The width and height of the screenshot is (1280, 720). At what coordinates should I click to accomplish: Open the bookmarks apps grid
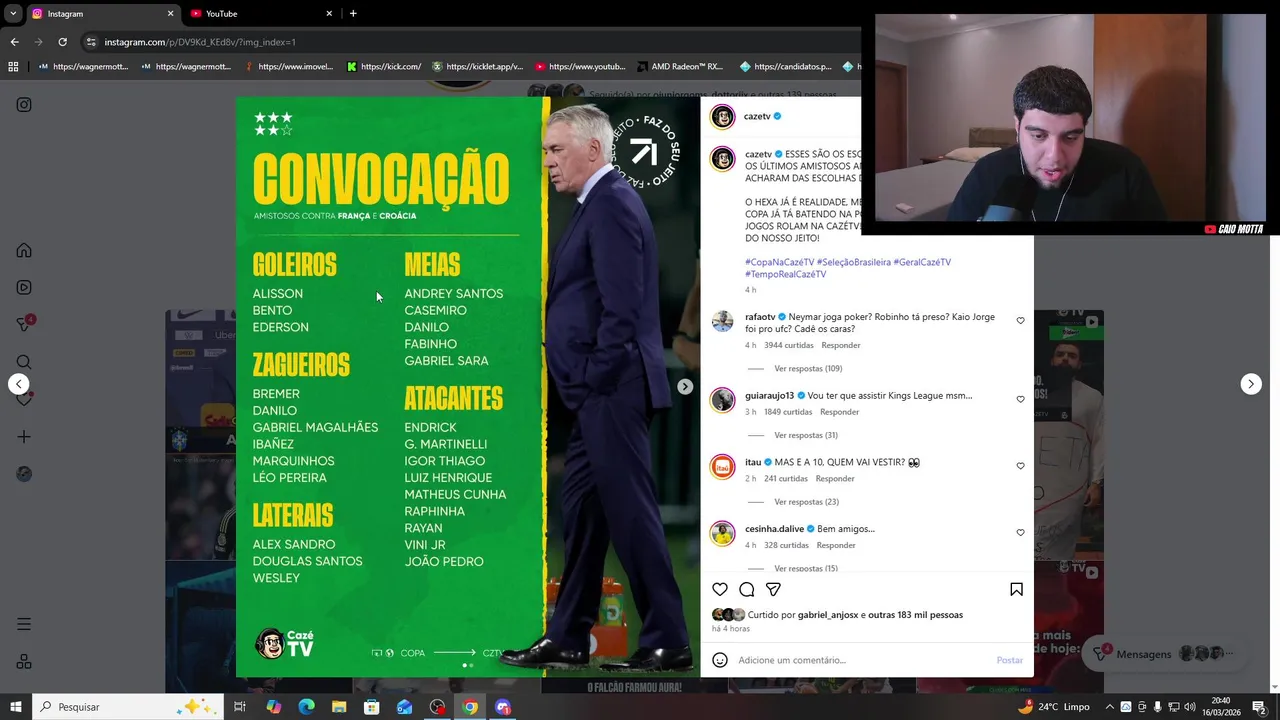(x=13, y=67)
